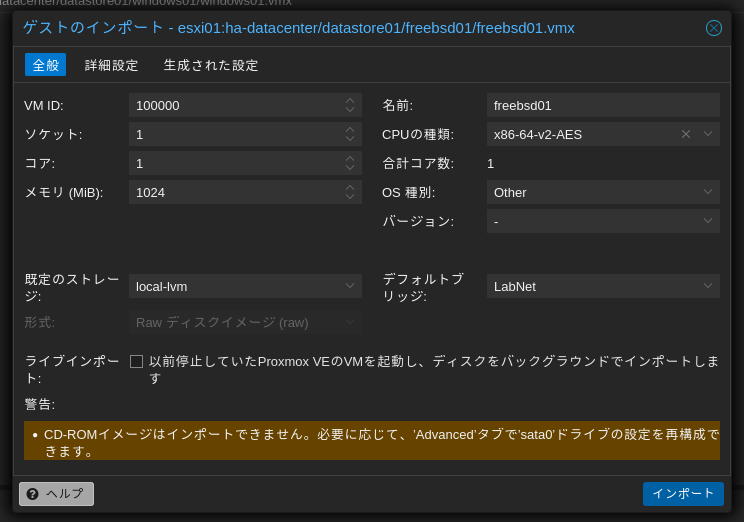Image resolution: width=744 pixels, height=522 pixels.
Task: Click the インポート button
Action: tap(683, 494)
